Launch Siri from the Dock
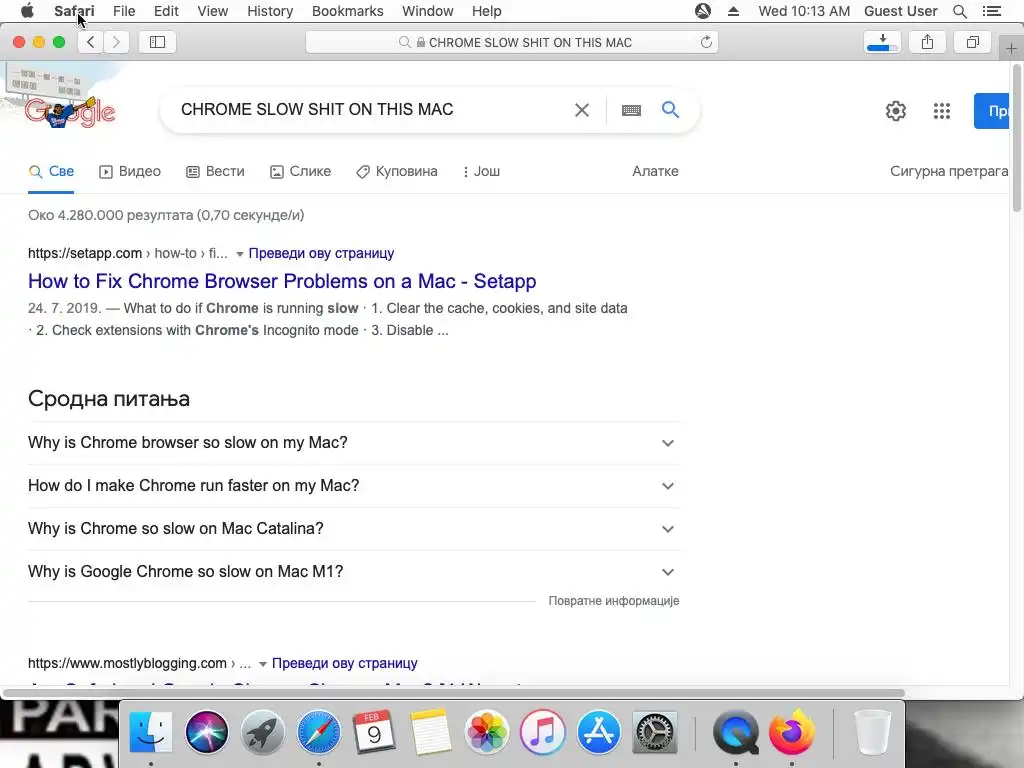Screen dimensions: 1024x768 pyautogui.click(x=207, y=732)
